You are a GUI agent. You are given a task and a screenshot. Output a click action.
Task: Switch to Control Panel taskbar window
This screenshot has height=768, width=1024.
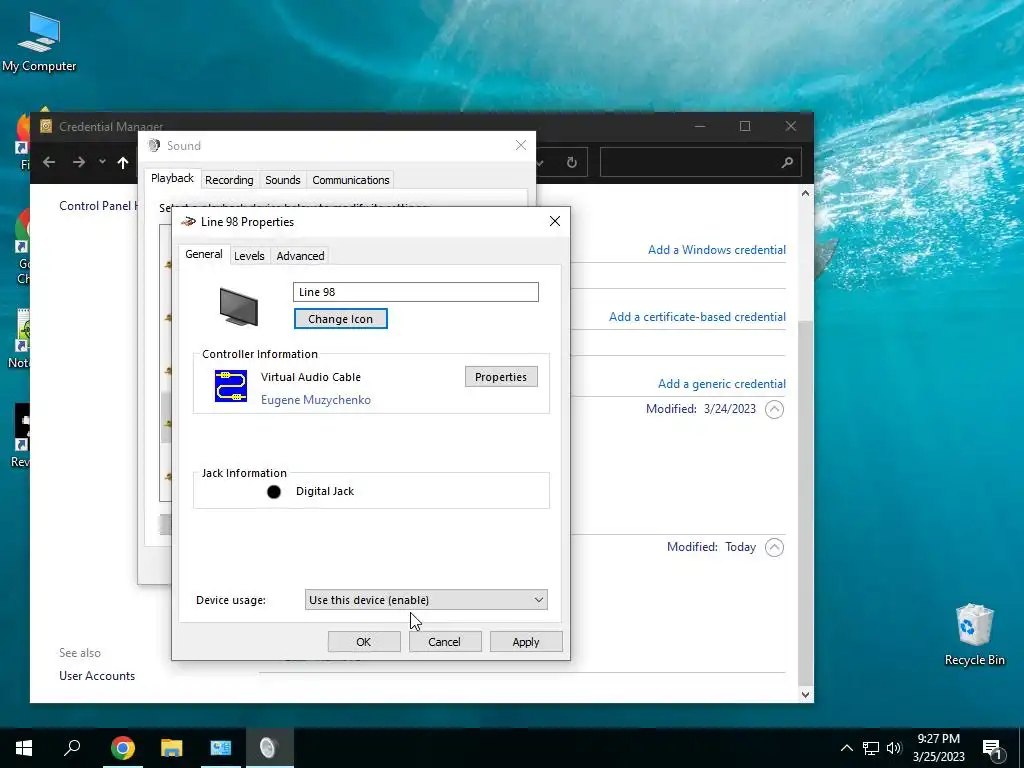point(221,748)
